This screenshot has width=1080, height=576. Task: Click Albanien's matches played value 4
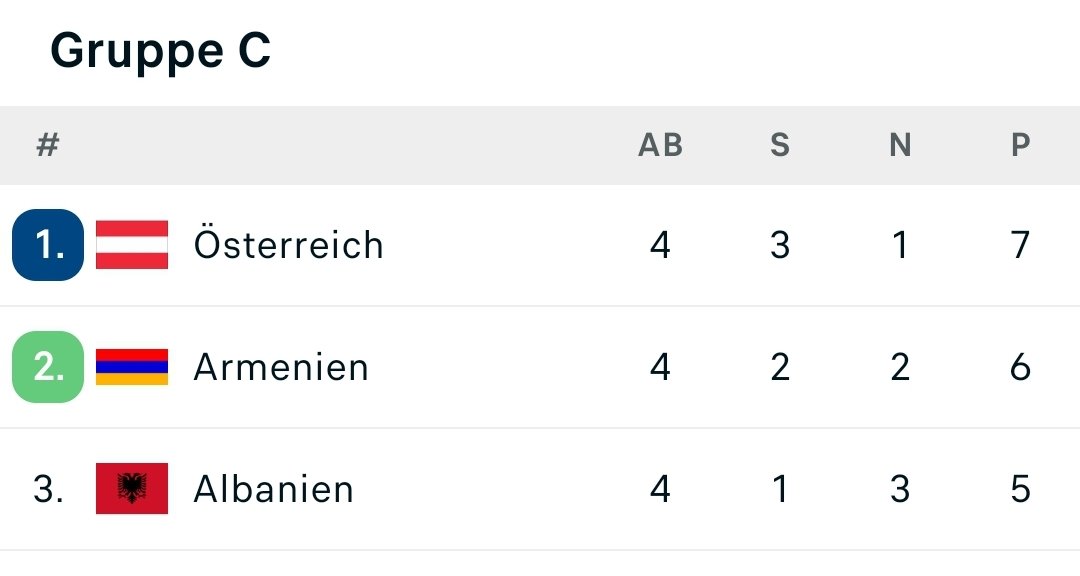coord(661,489)
